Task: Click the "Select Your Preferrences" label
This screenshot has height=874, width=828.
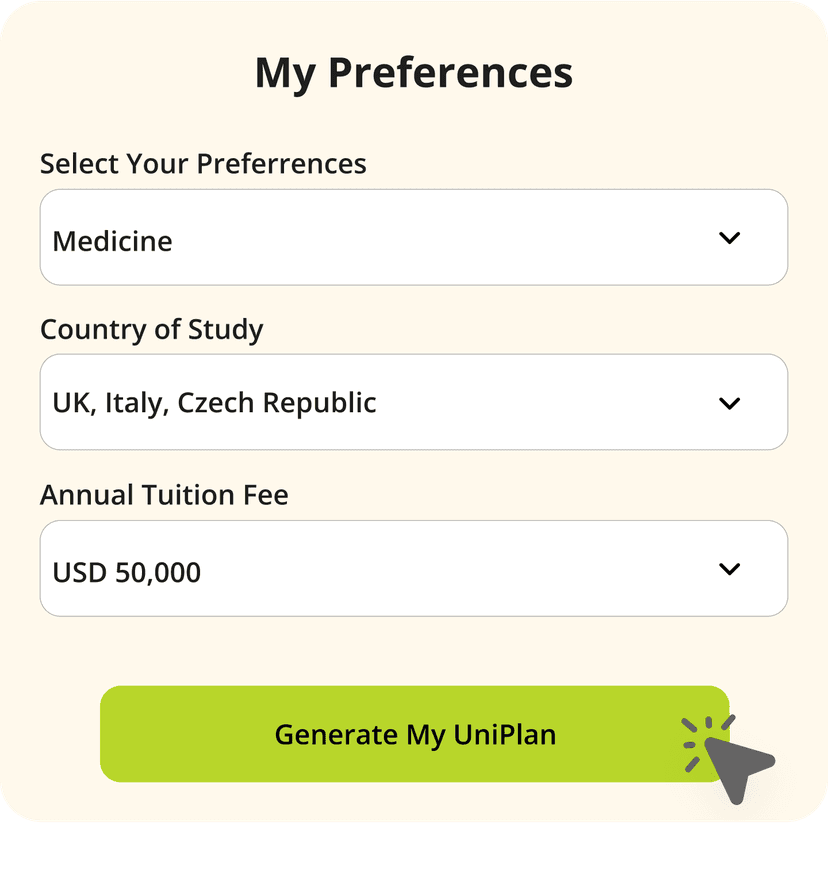Action: pos(203,164)
